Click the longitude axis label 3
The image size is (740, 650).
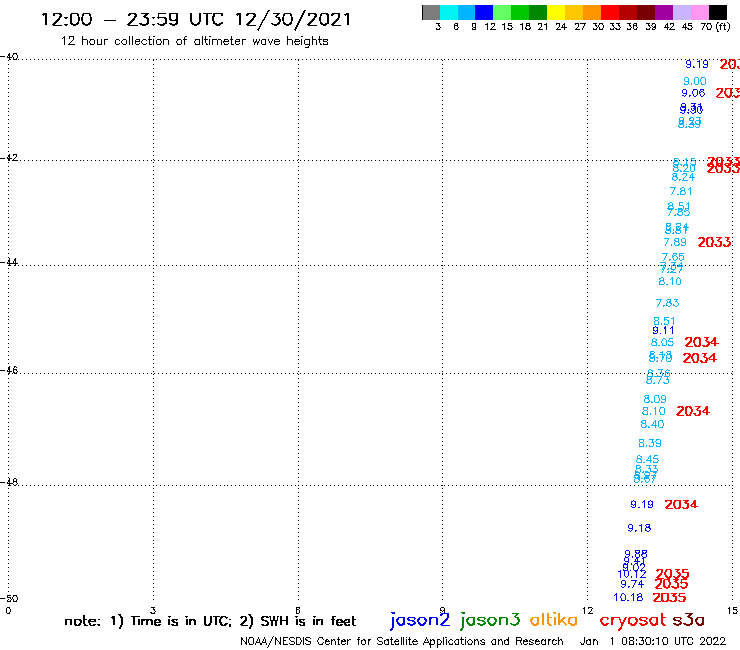click(x=153, y=610)
